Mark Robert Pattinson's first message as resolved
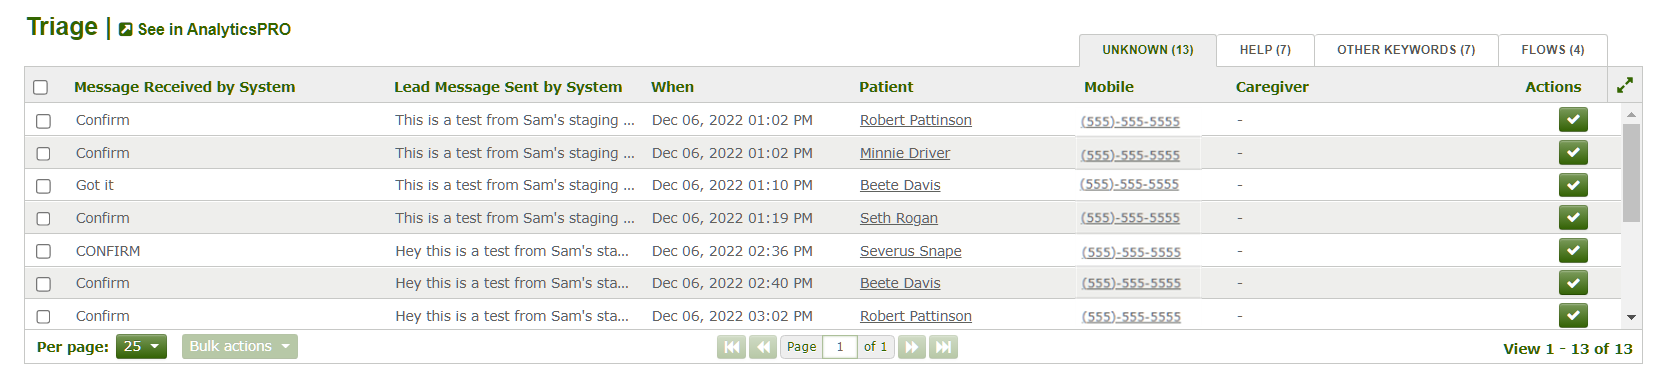 click(1573, 120)
